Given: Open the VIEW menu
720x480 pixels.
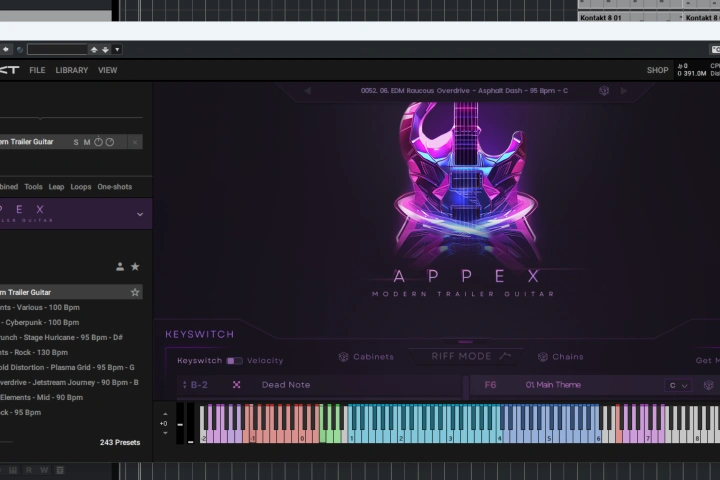Looking at the screenshot, I should click(x=107, y=70).
